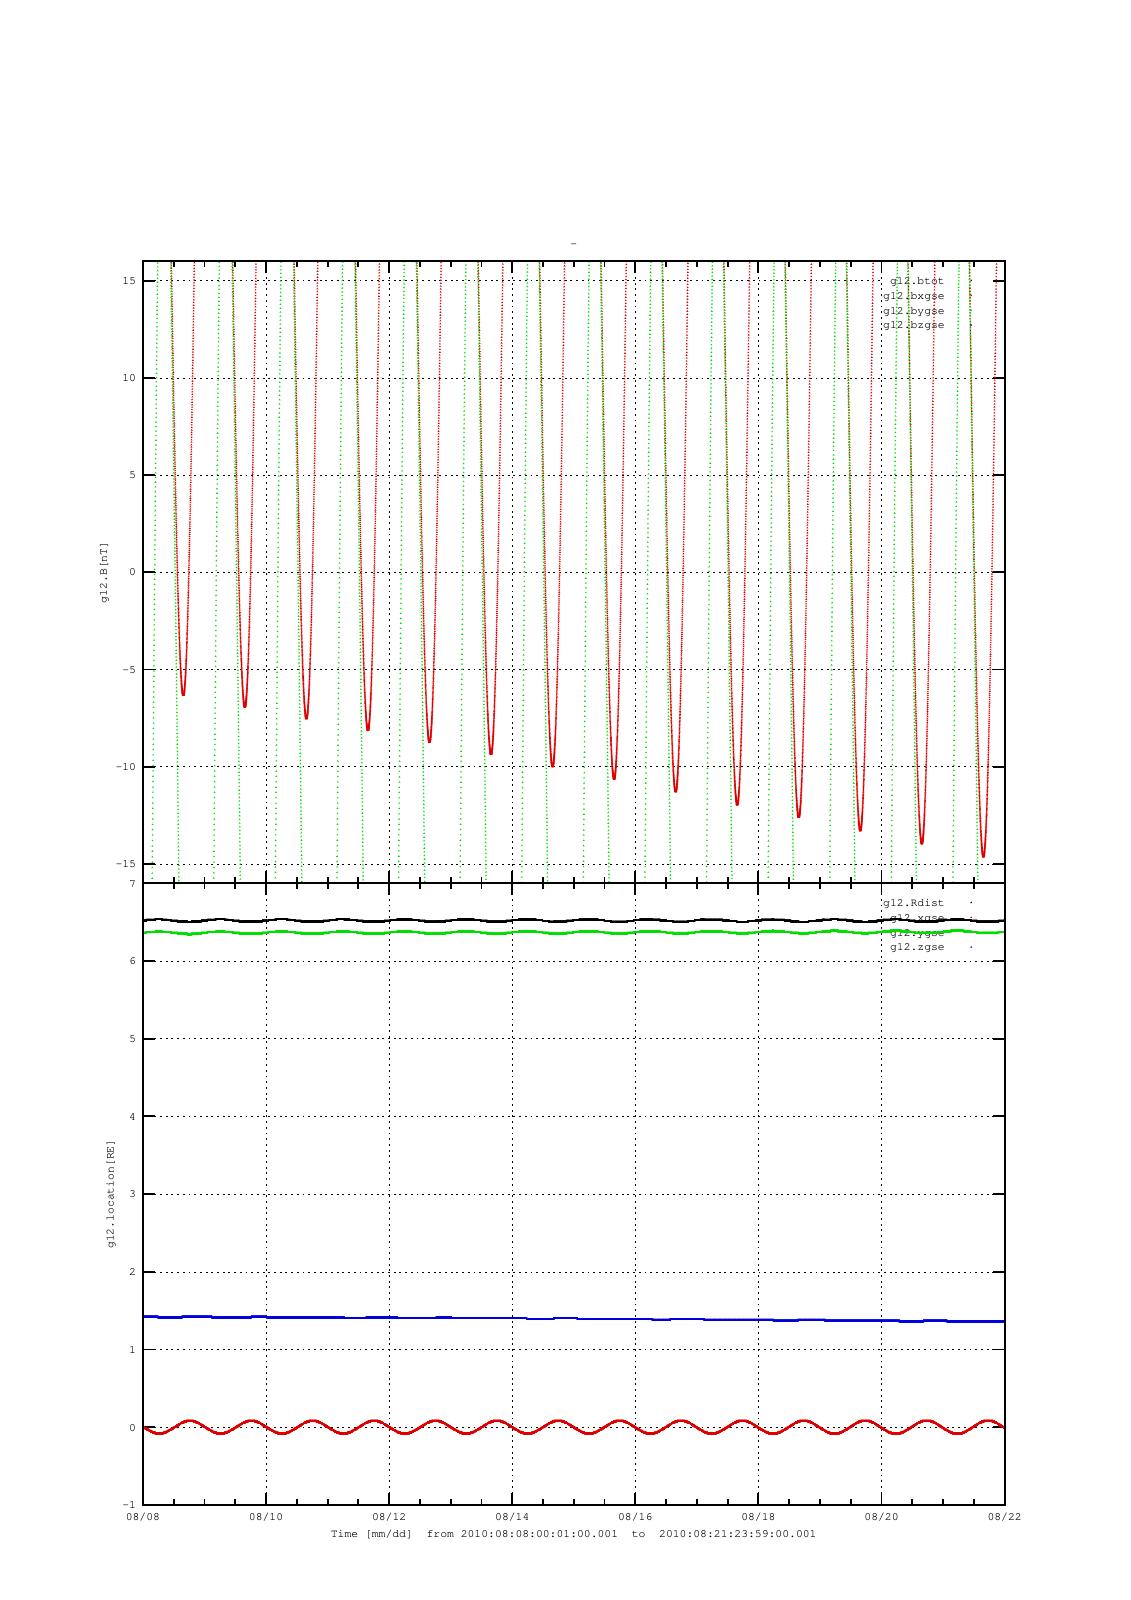1131x1600 pixels.
Task: Click the g12.Rdist legend entry
Action: click(913, 903)
